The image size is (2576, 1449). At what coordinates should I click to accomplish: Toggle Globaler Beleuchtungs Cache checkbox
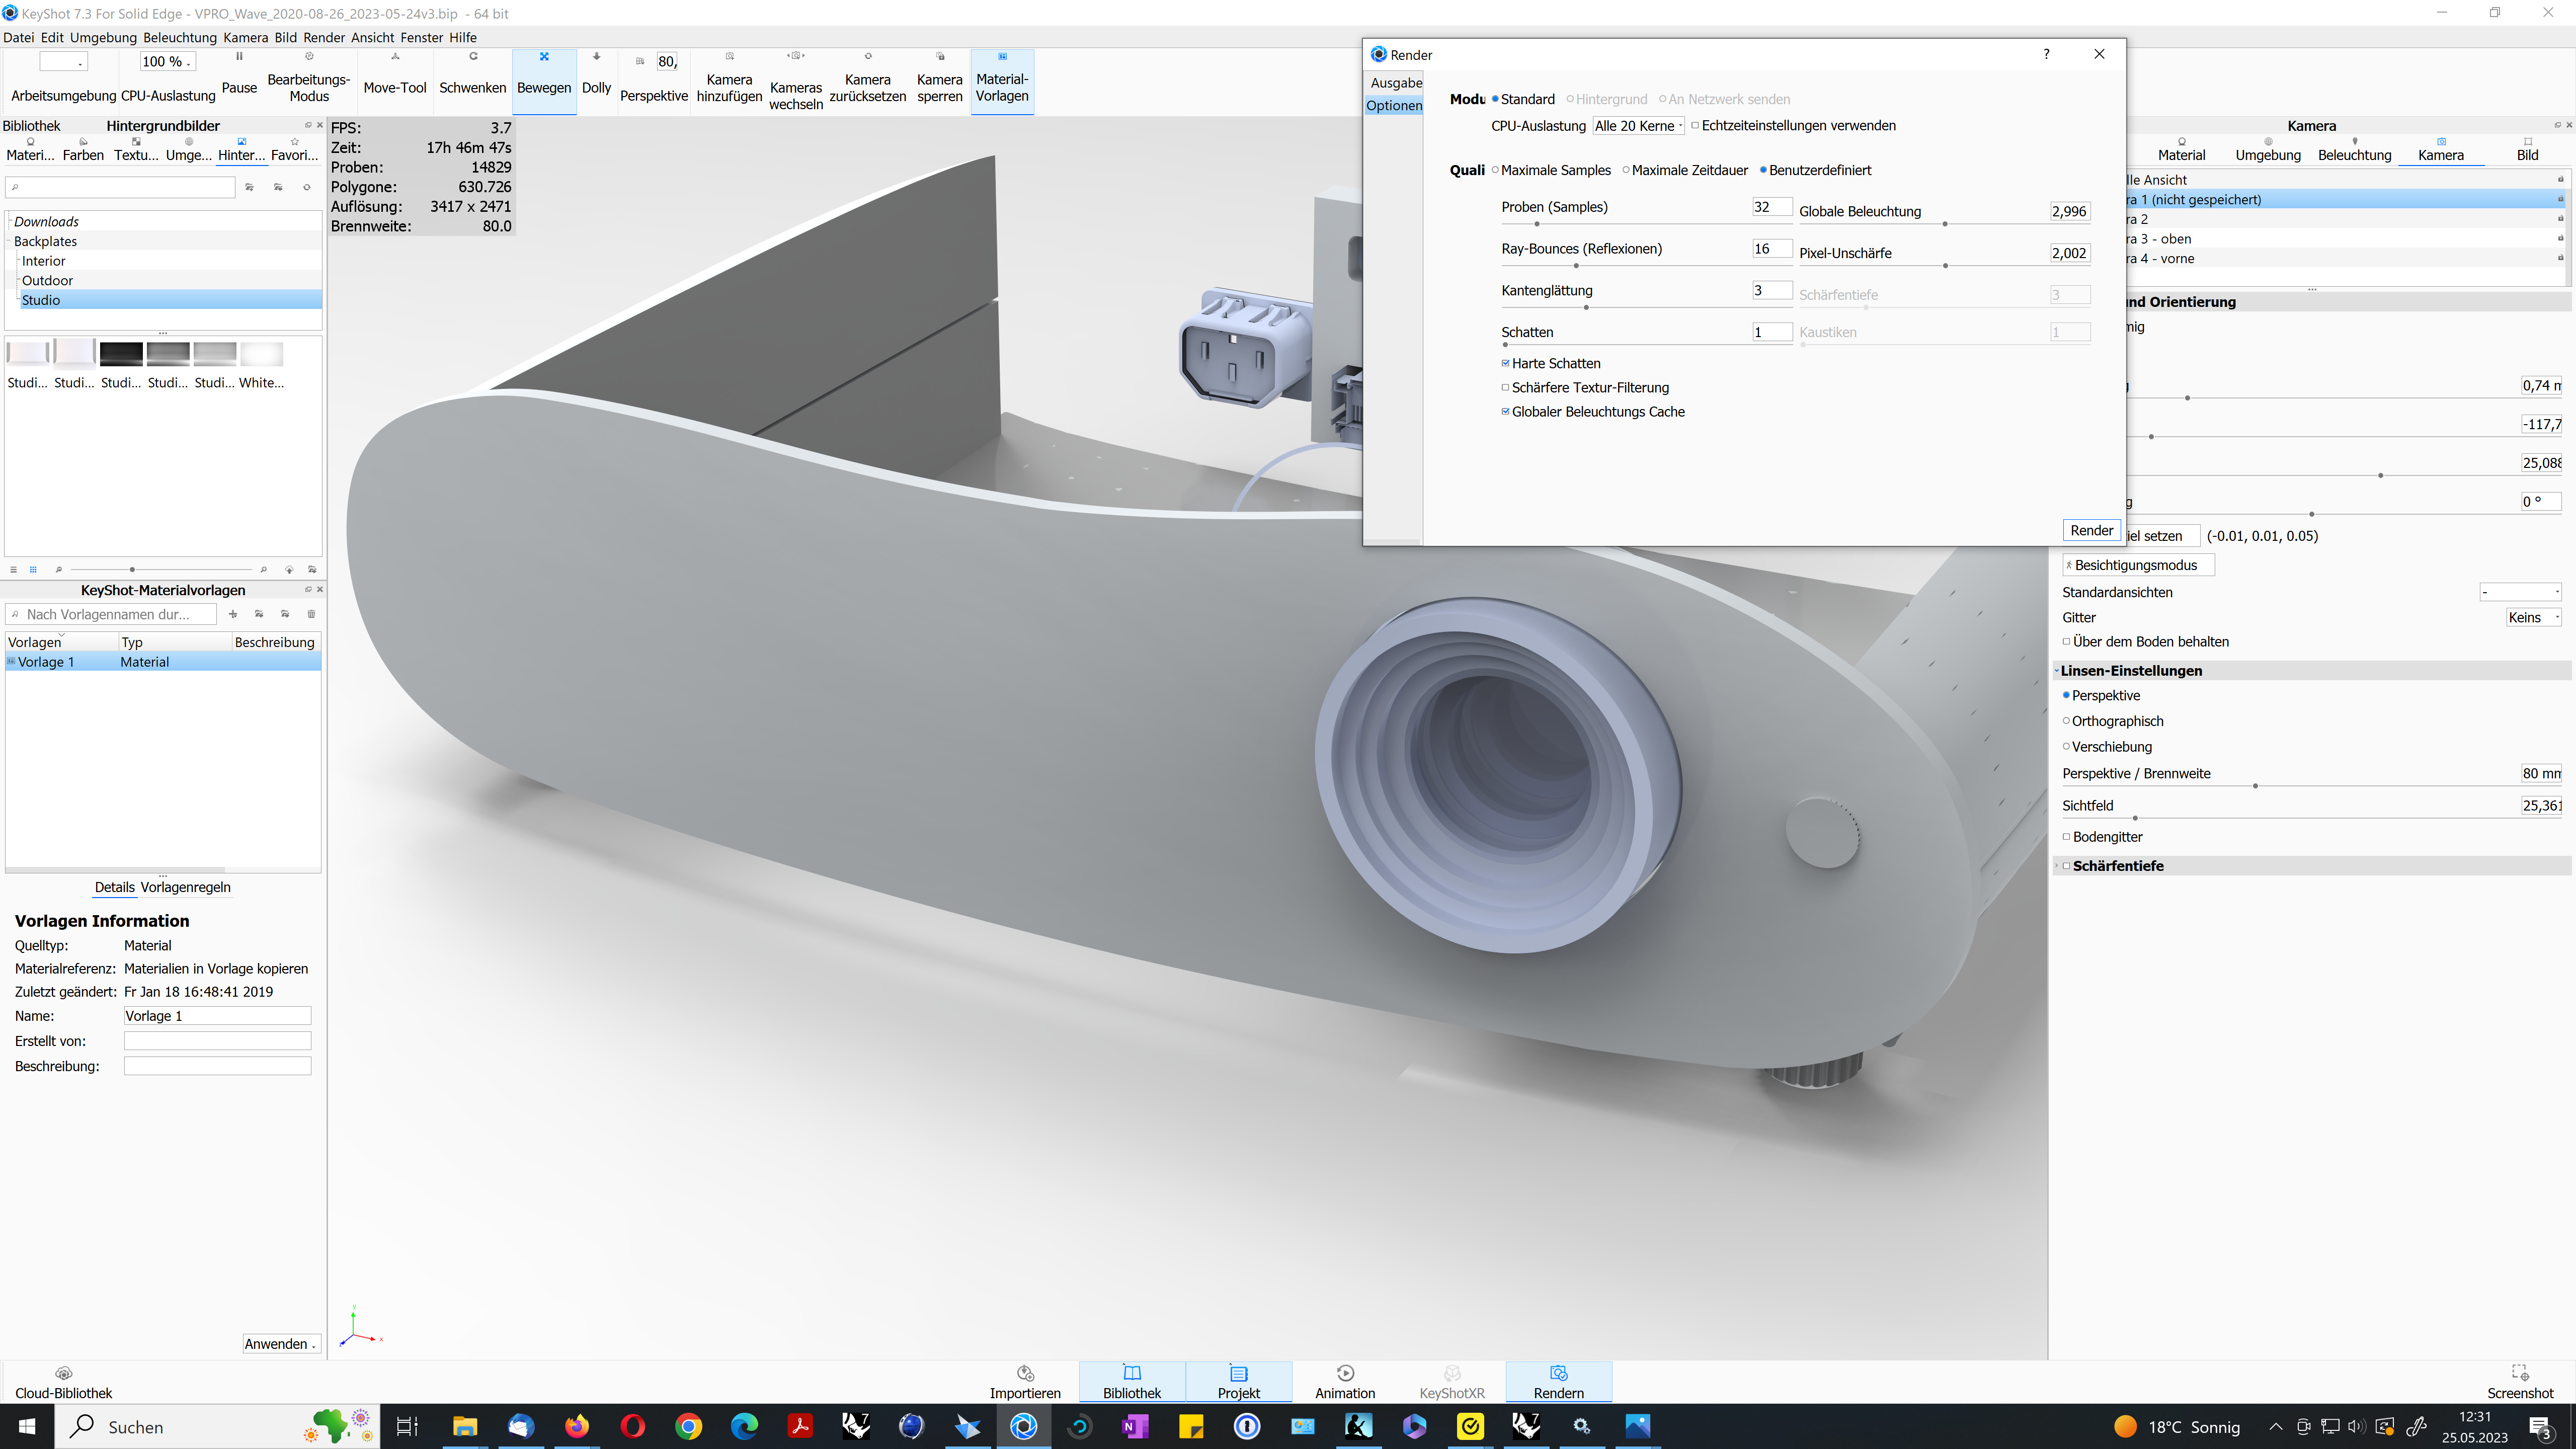tap(1505, 411)
